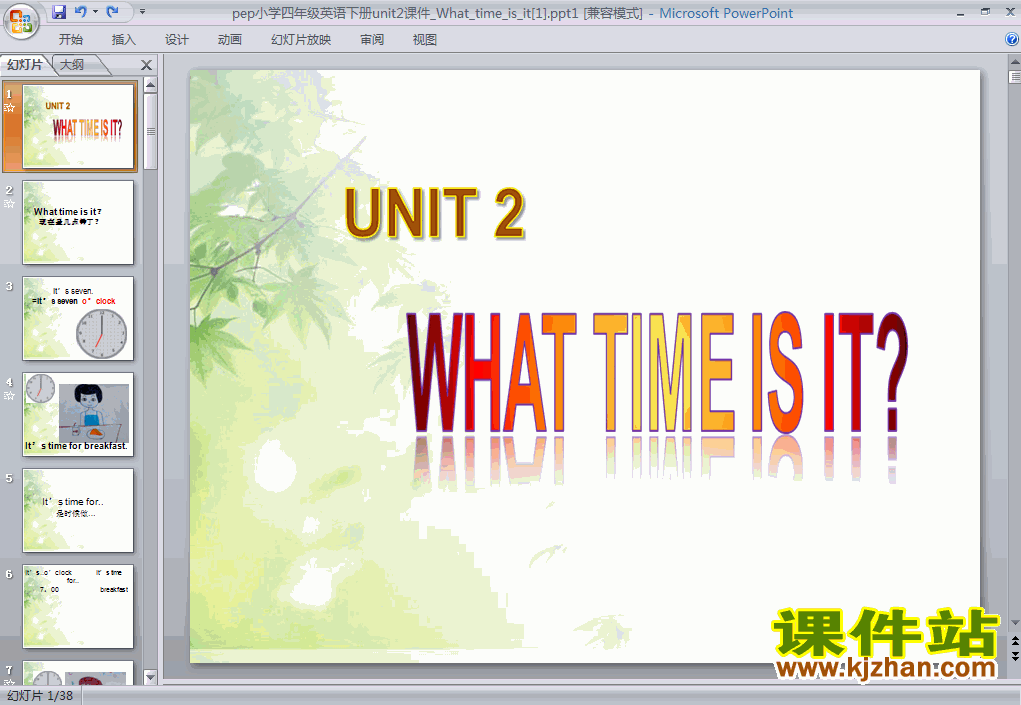Open the 视图 ribbon tab
Image resolution: width=1021 pixels, height=705 pixels.
tap(425, 40)
